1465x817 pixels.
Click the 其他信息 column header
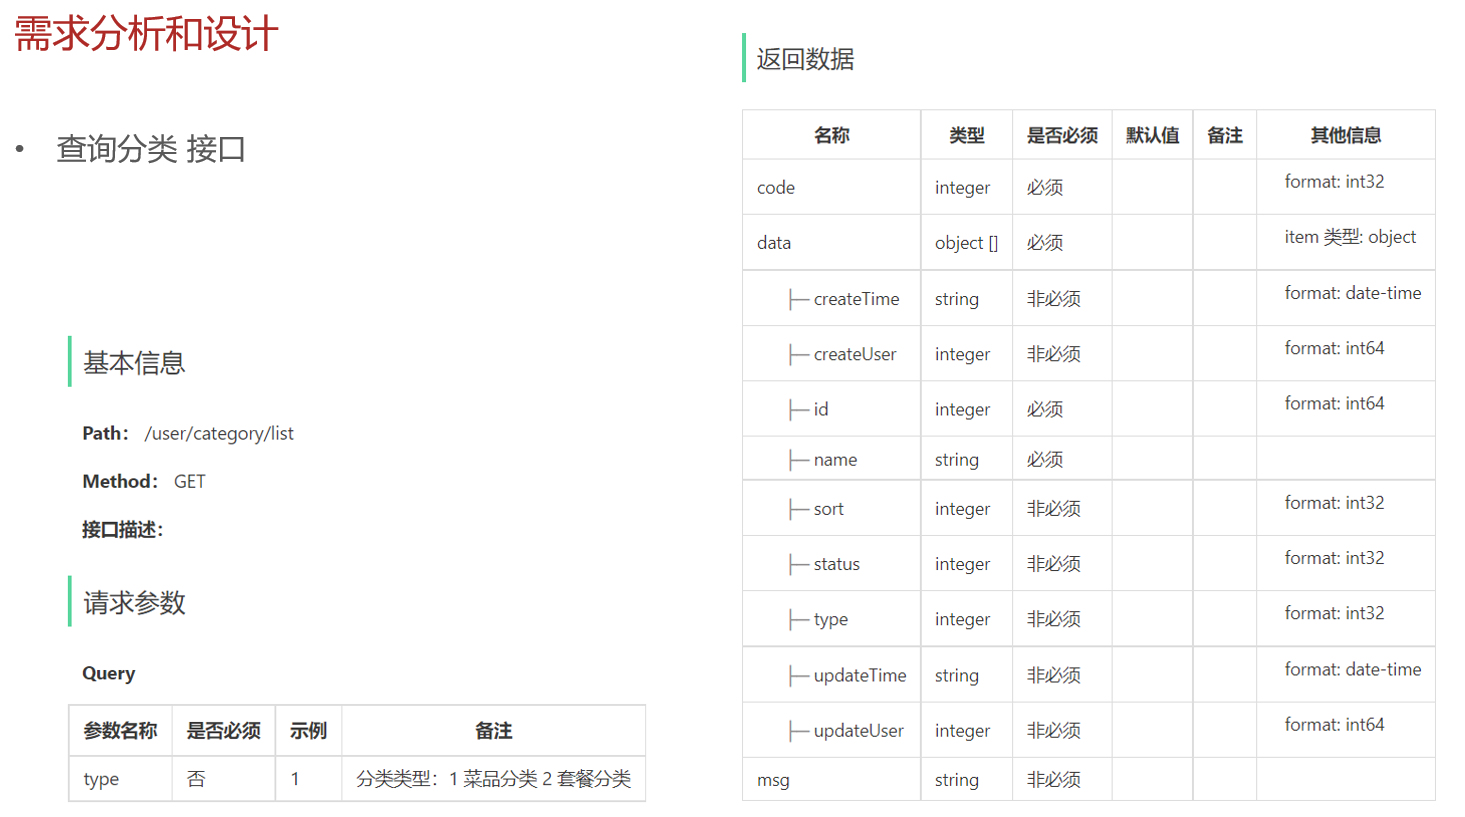(1345, 135)
